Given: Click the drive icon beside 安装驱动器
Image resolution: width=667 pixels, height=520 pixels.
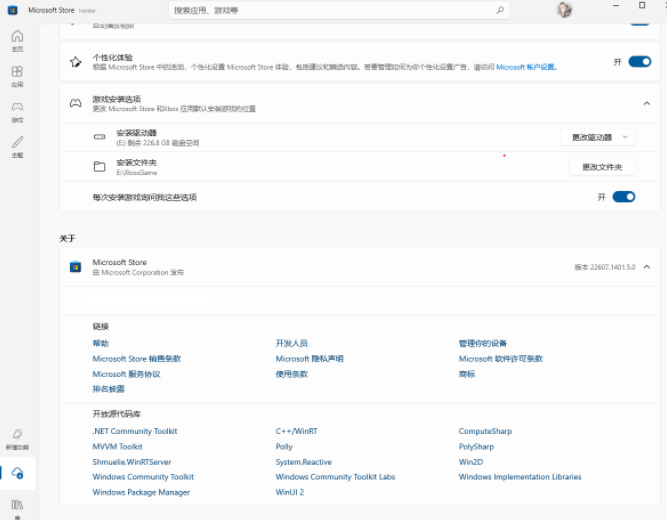Looking at the screenshot, I should pos(100,137).
